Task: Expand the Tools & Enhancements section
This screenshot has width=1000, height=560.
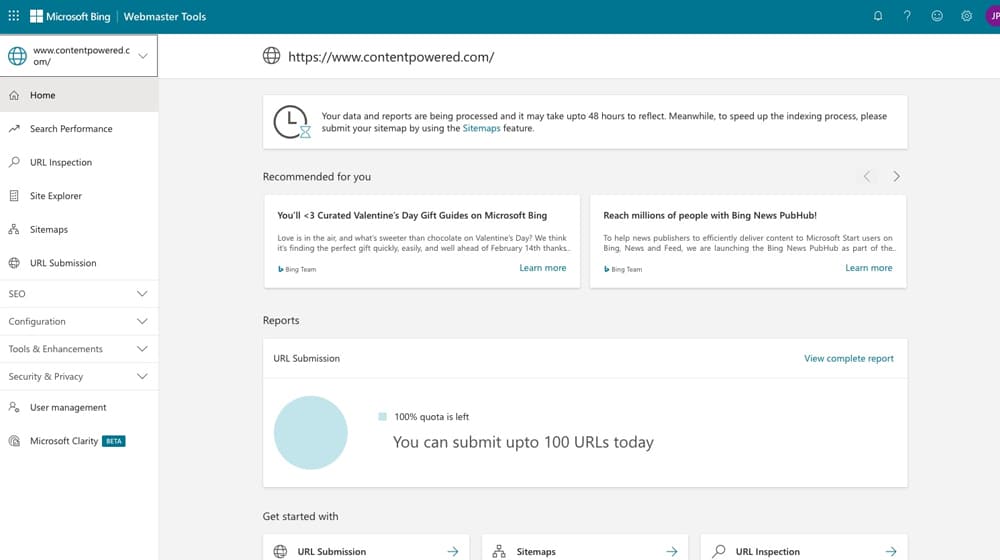Action: pos(79,349)
